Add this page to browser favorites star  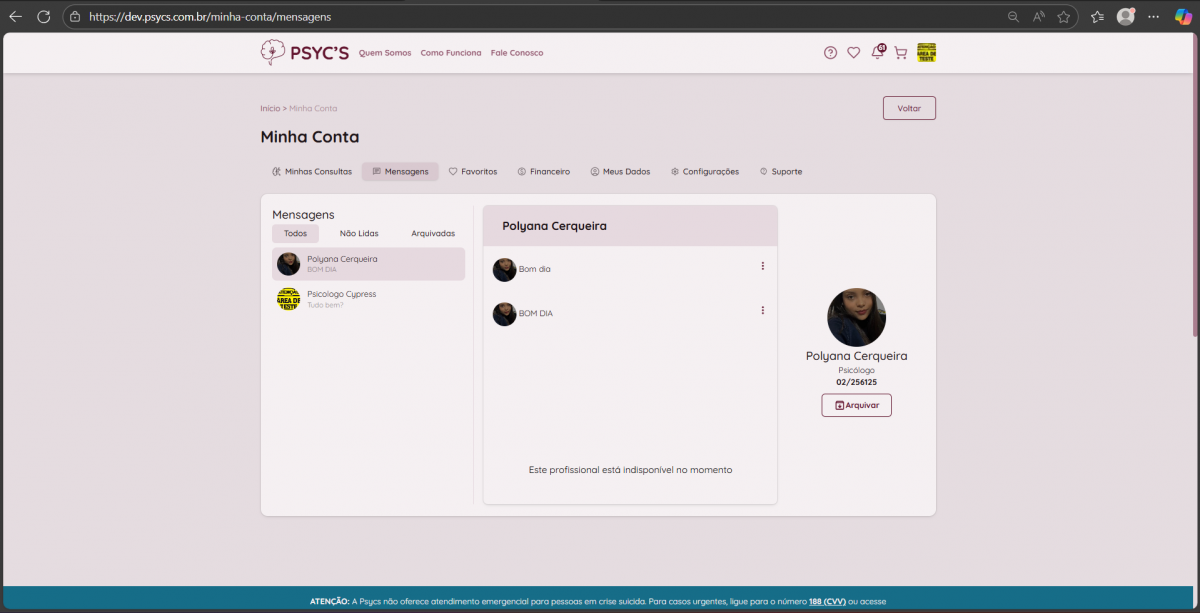point(1064,17)
